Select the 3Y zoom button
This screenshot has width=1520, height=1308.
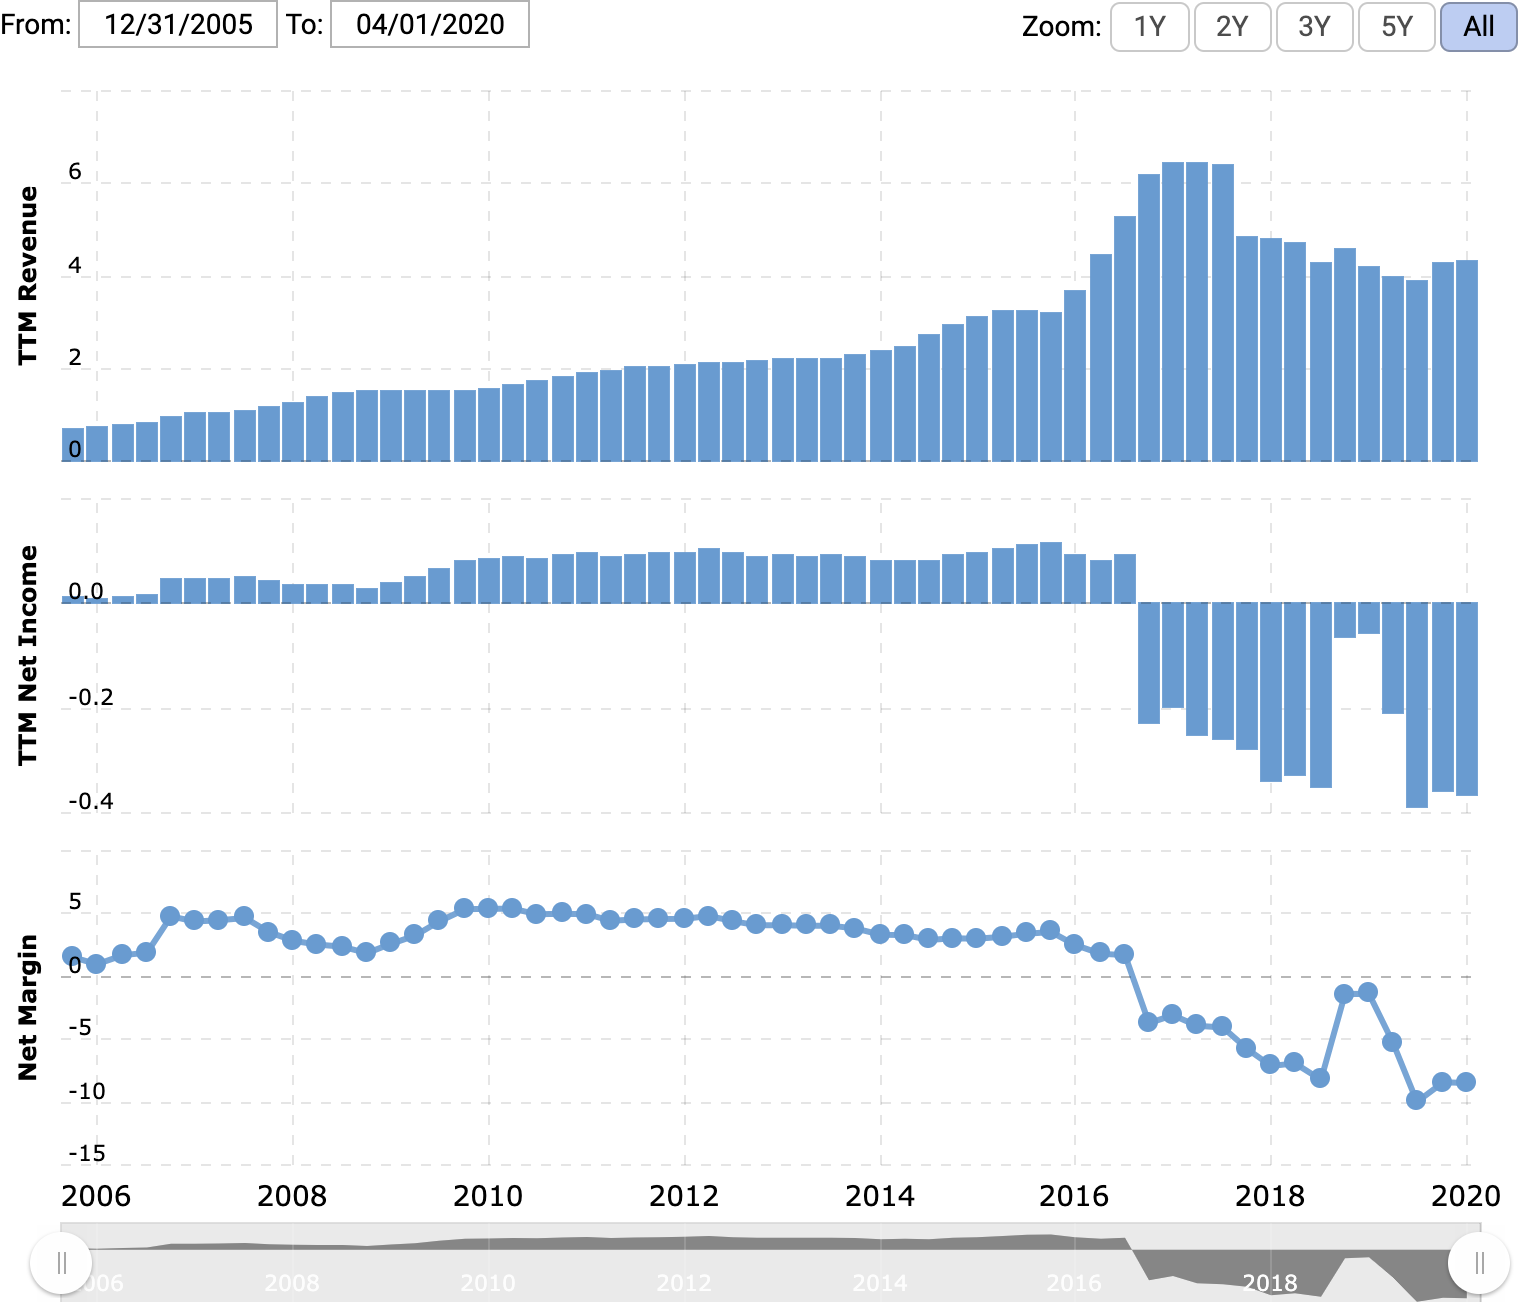(1314, 26)
